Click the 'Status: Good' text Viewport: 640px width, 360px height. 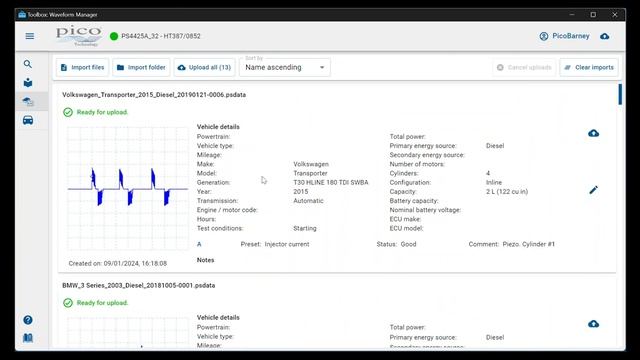click(x=396, y=244)
